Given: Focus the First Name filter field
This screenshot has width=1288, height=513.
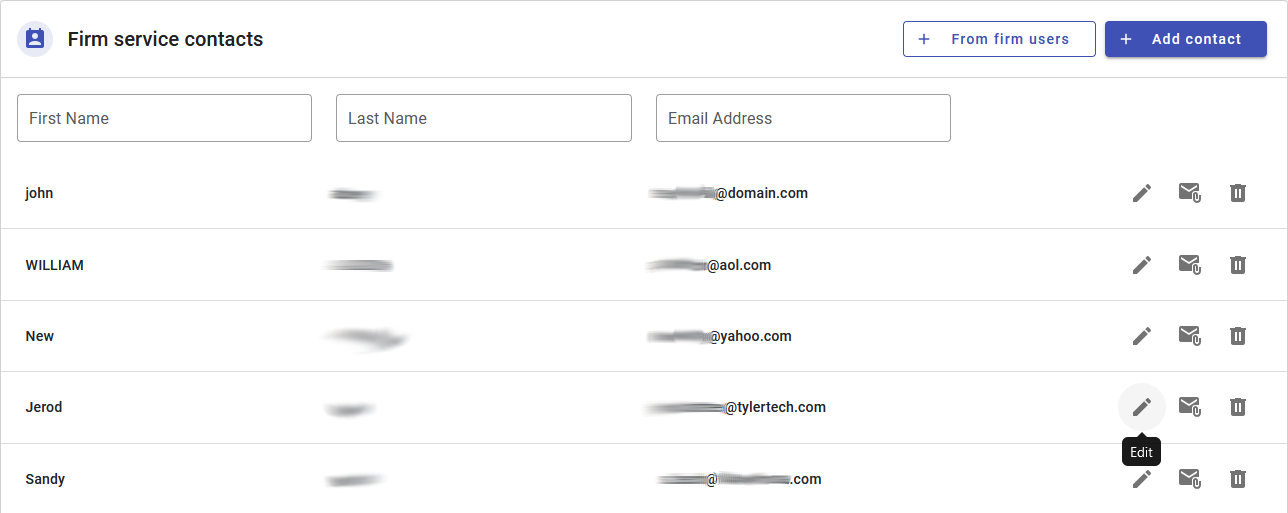Looking at the screenshot, I should (x=164, y=118).
